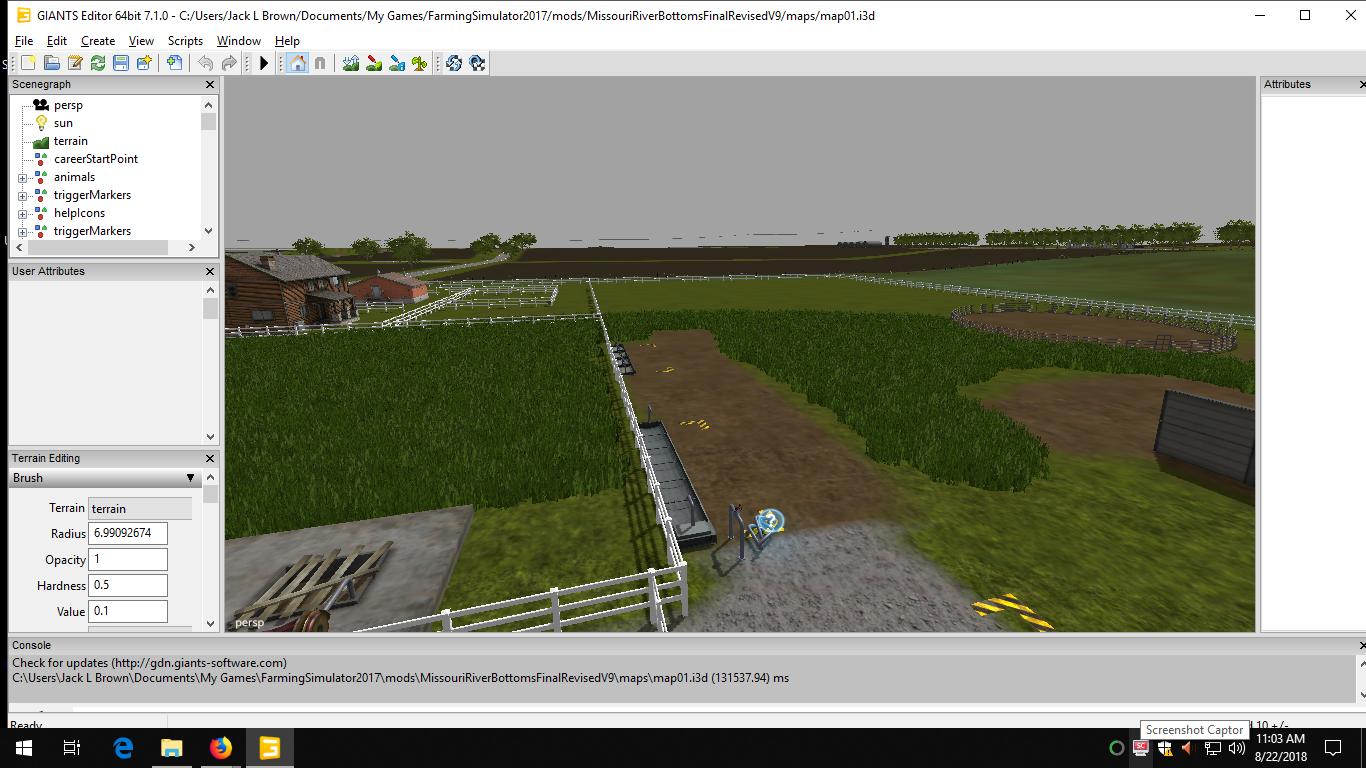This screenshot has height=768, width=1366.
Task: Click the Radius input field
Action: [x=128, y=534]
